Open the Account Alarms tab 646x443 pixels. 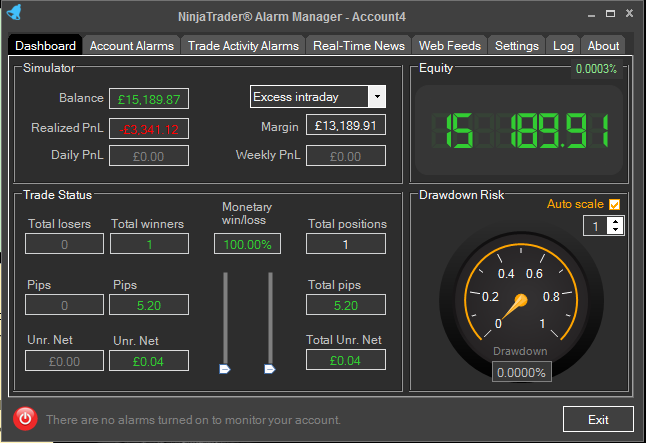[132, 45]
